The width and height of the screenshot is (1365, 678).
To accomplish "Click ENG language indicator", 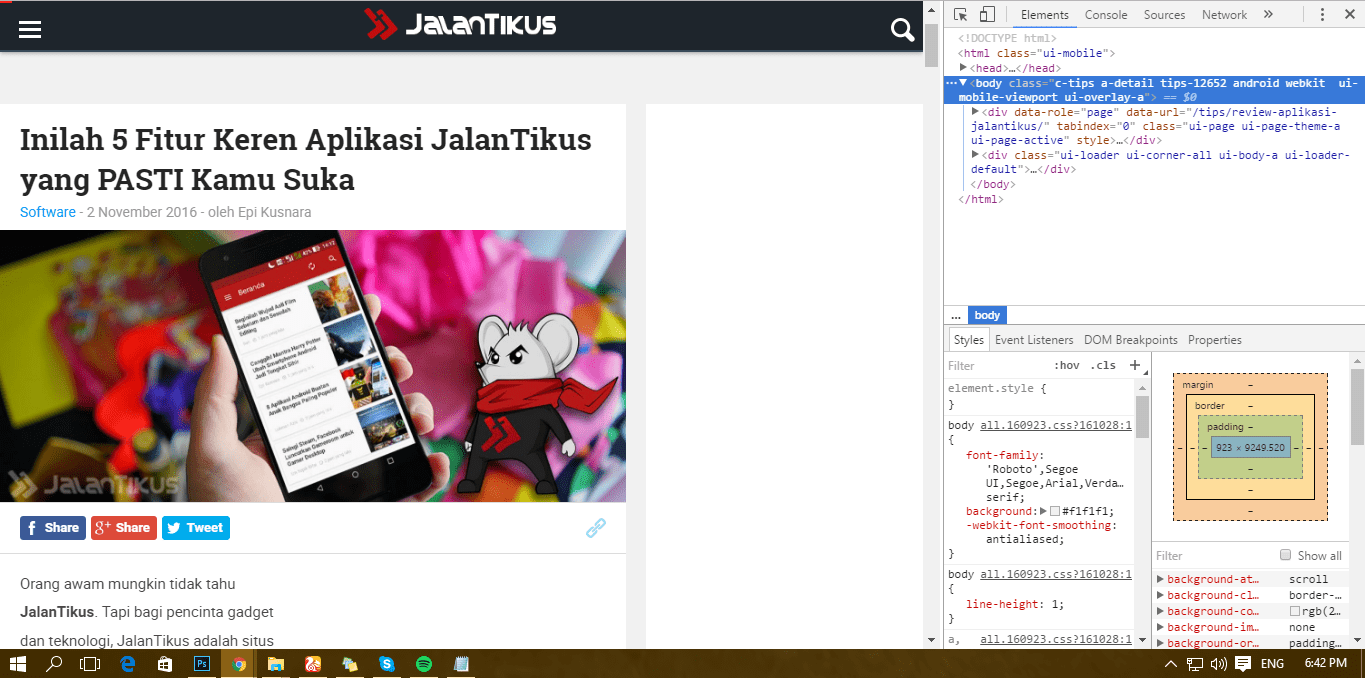I will point(1272,663).
